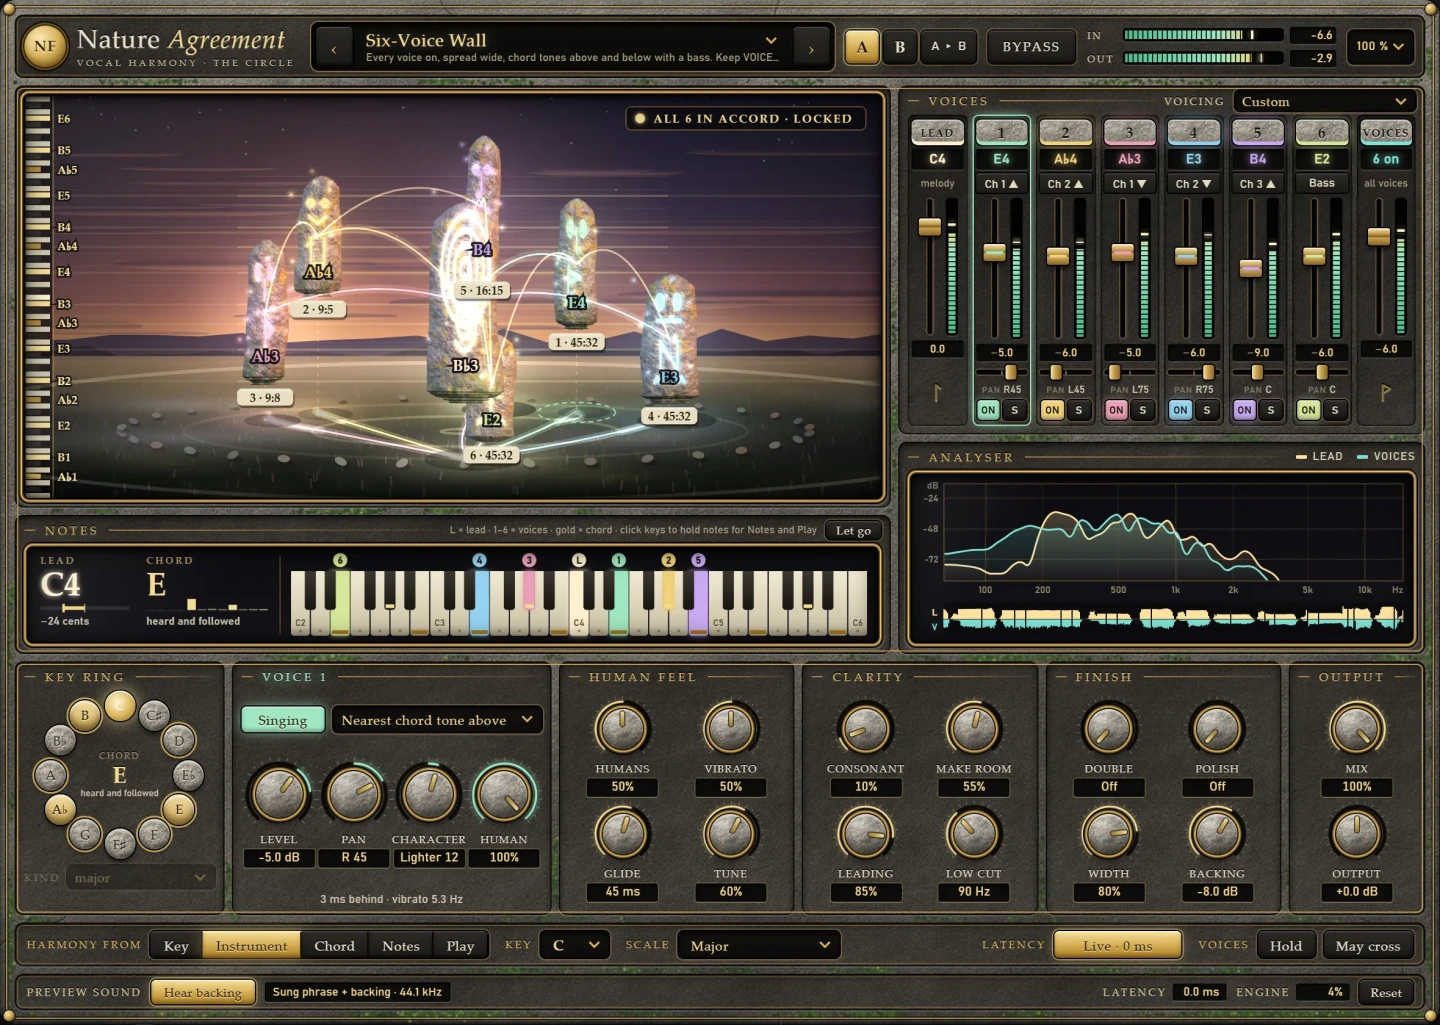Open the Six-Voice Wall preset list
Viewport: 1440px width, 1025px height.
click(x=572, y=47)
